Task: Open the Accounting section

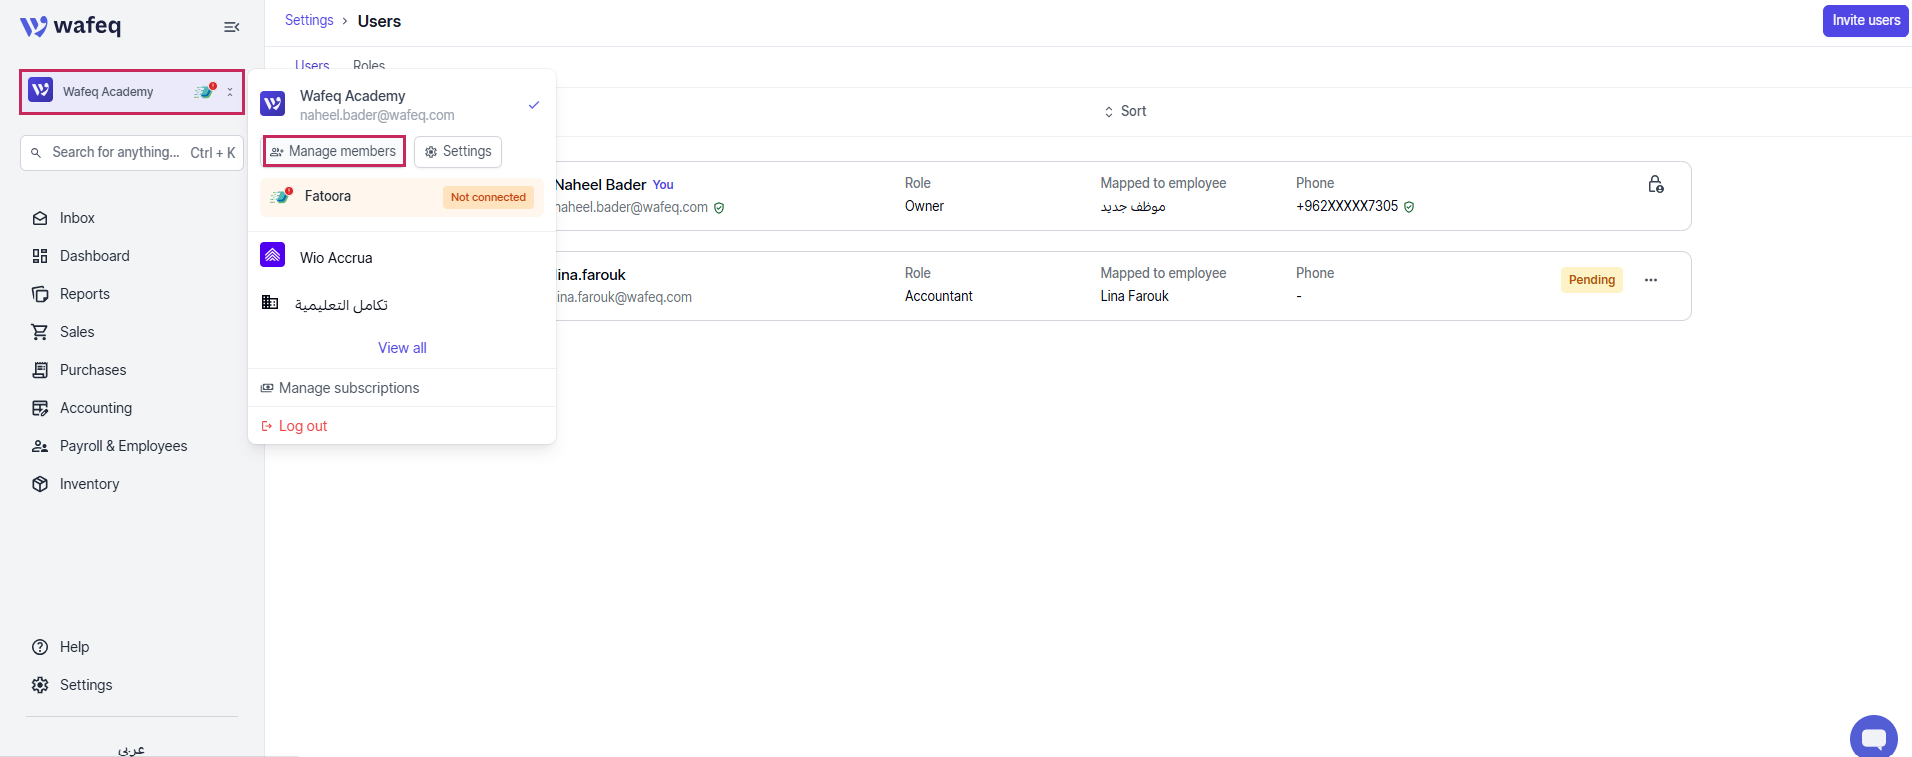Action: (96, 408)
